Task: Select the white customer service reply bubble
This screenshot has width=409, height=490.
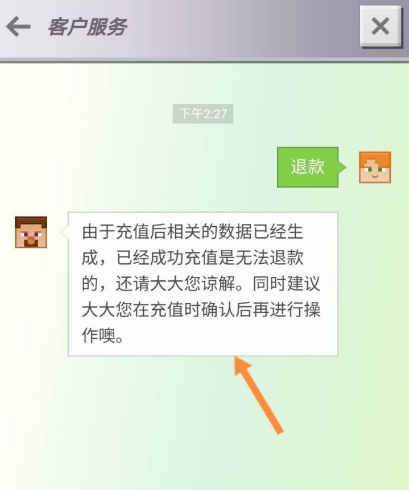Action: coord(203,284)
